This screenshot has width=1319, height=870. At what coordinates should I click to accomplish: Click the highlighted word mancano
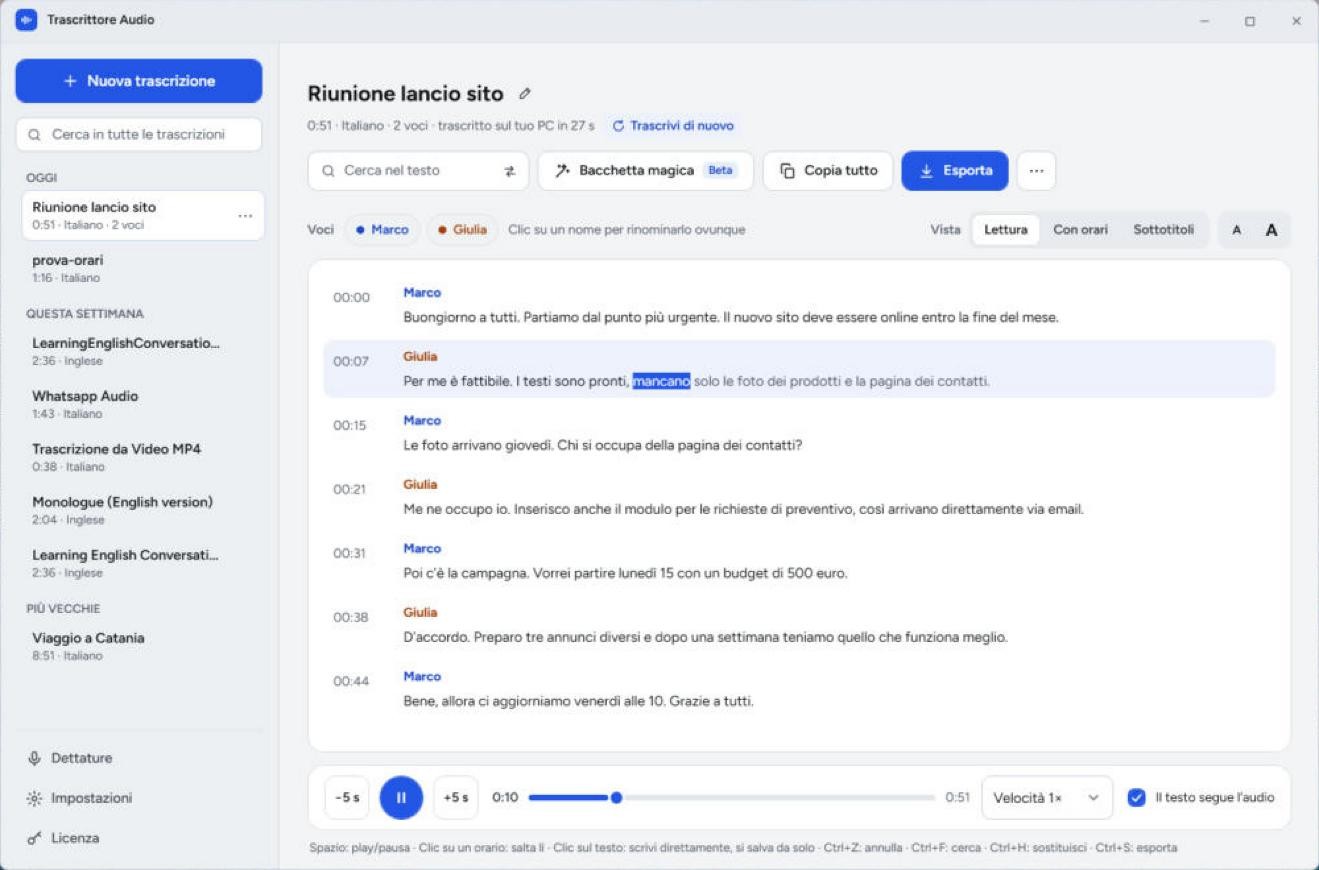point(661,381)
